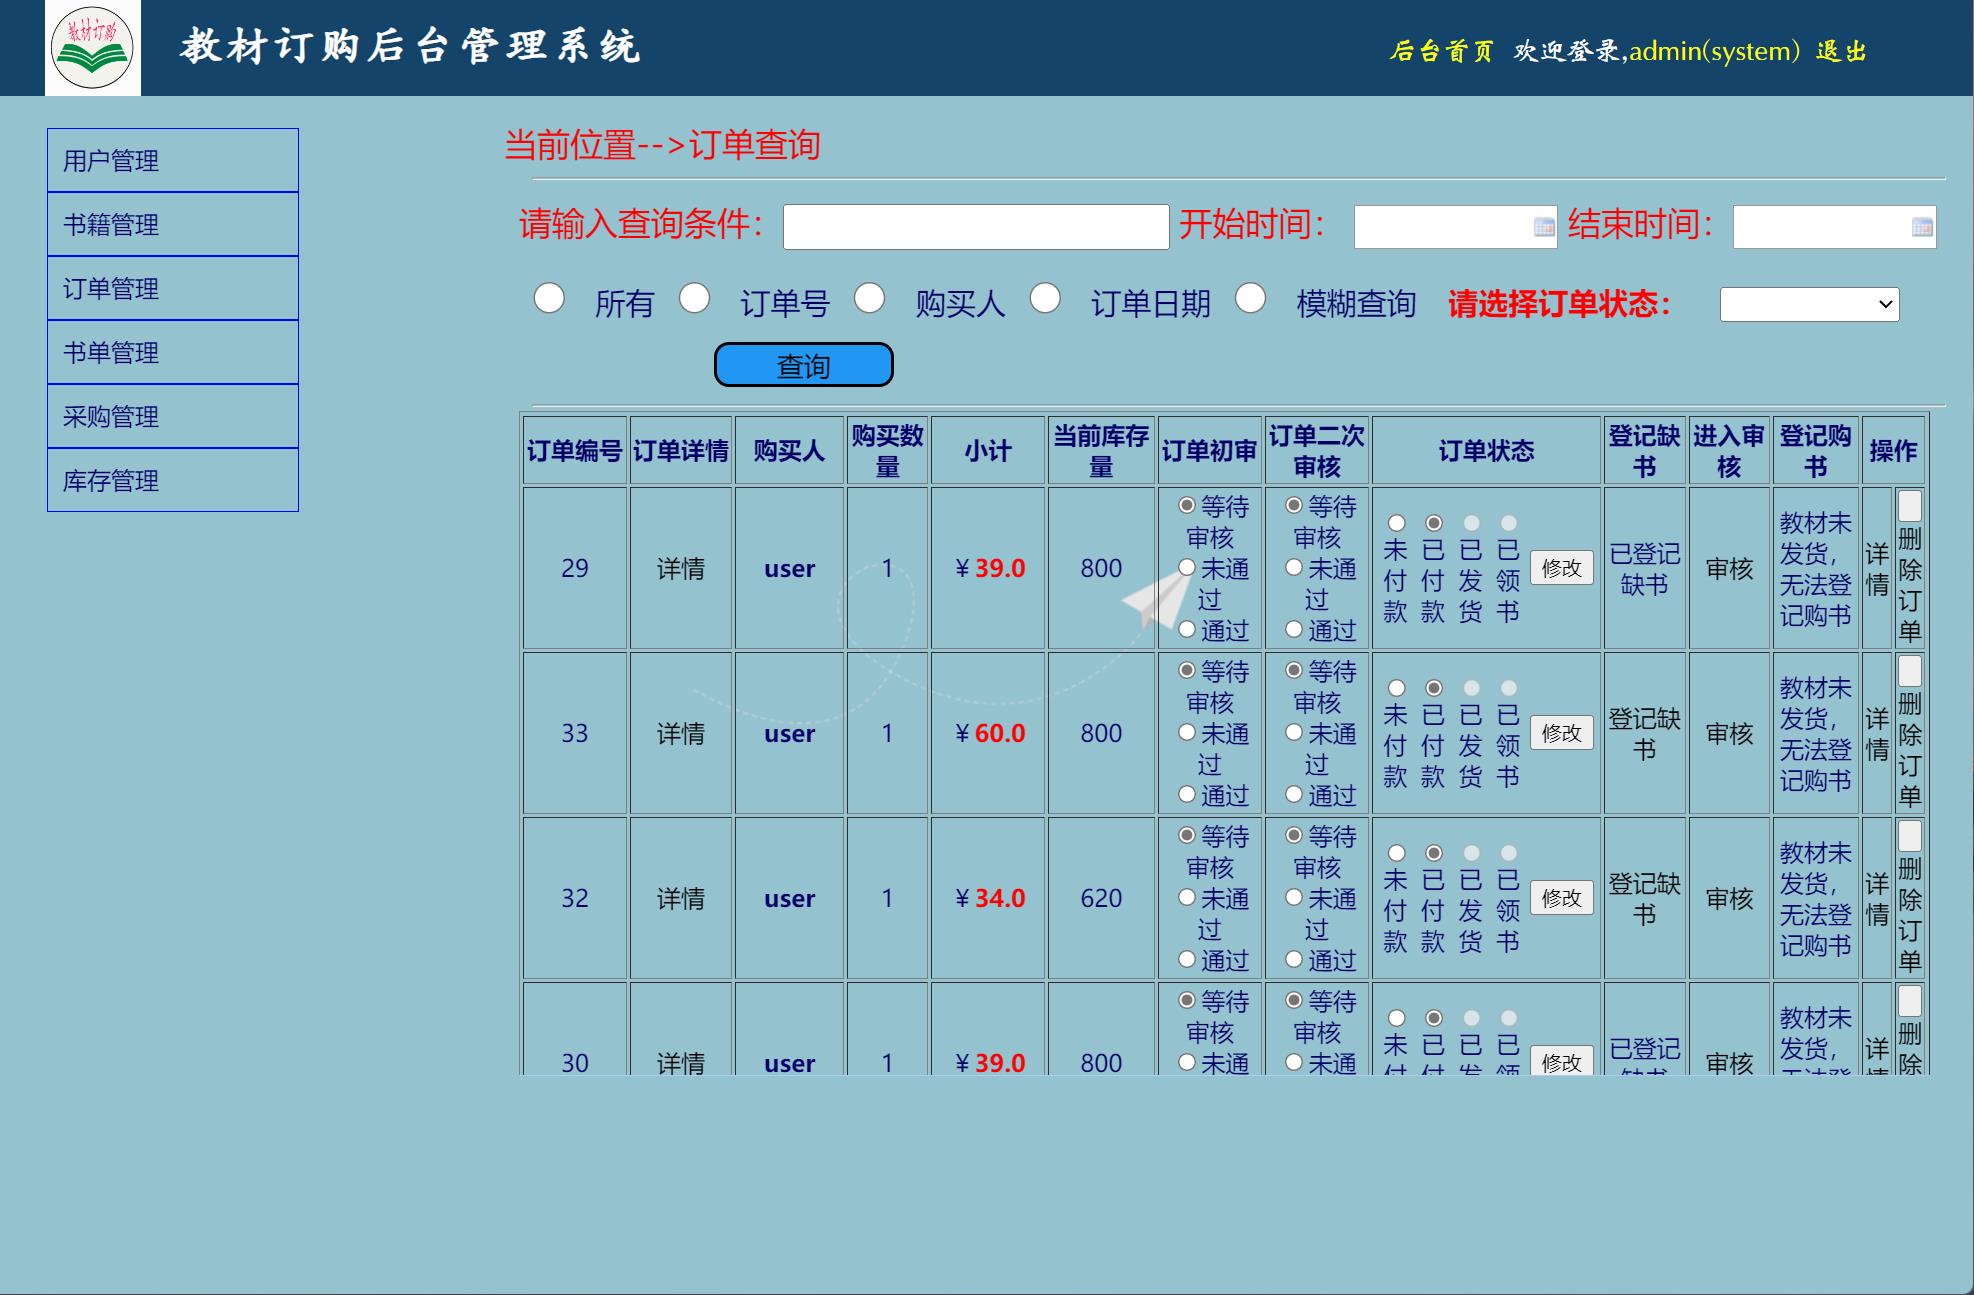Click the 查询 search button
Screen dimensions: 1974x1295
coord(803,364)
